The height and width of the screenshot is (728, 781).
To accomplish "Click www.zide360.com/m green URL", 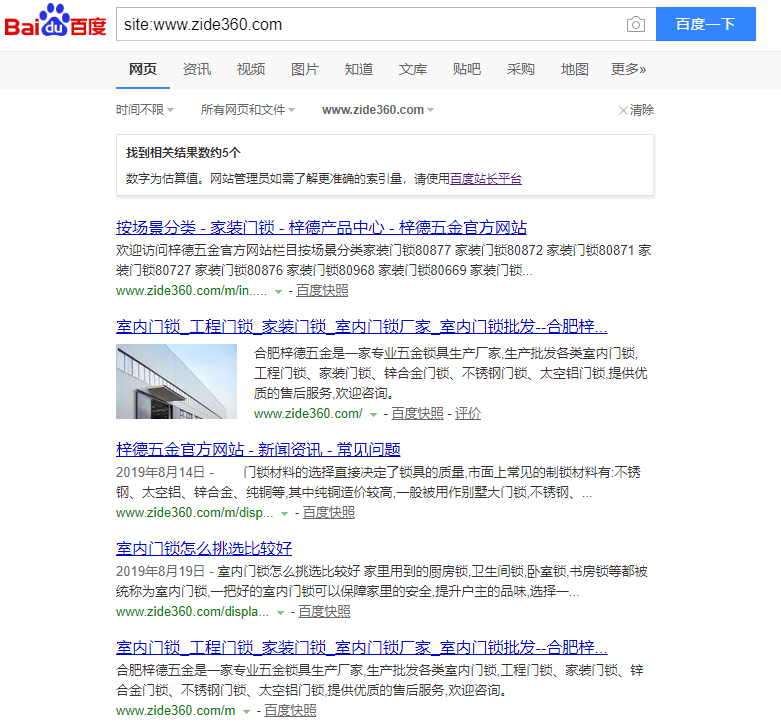I will [x=175, y=711].
